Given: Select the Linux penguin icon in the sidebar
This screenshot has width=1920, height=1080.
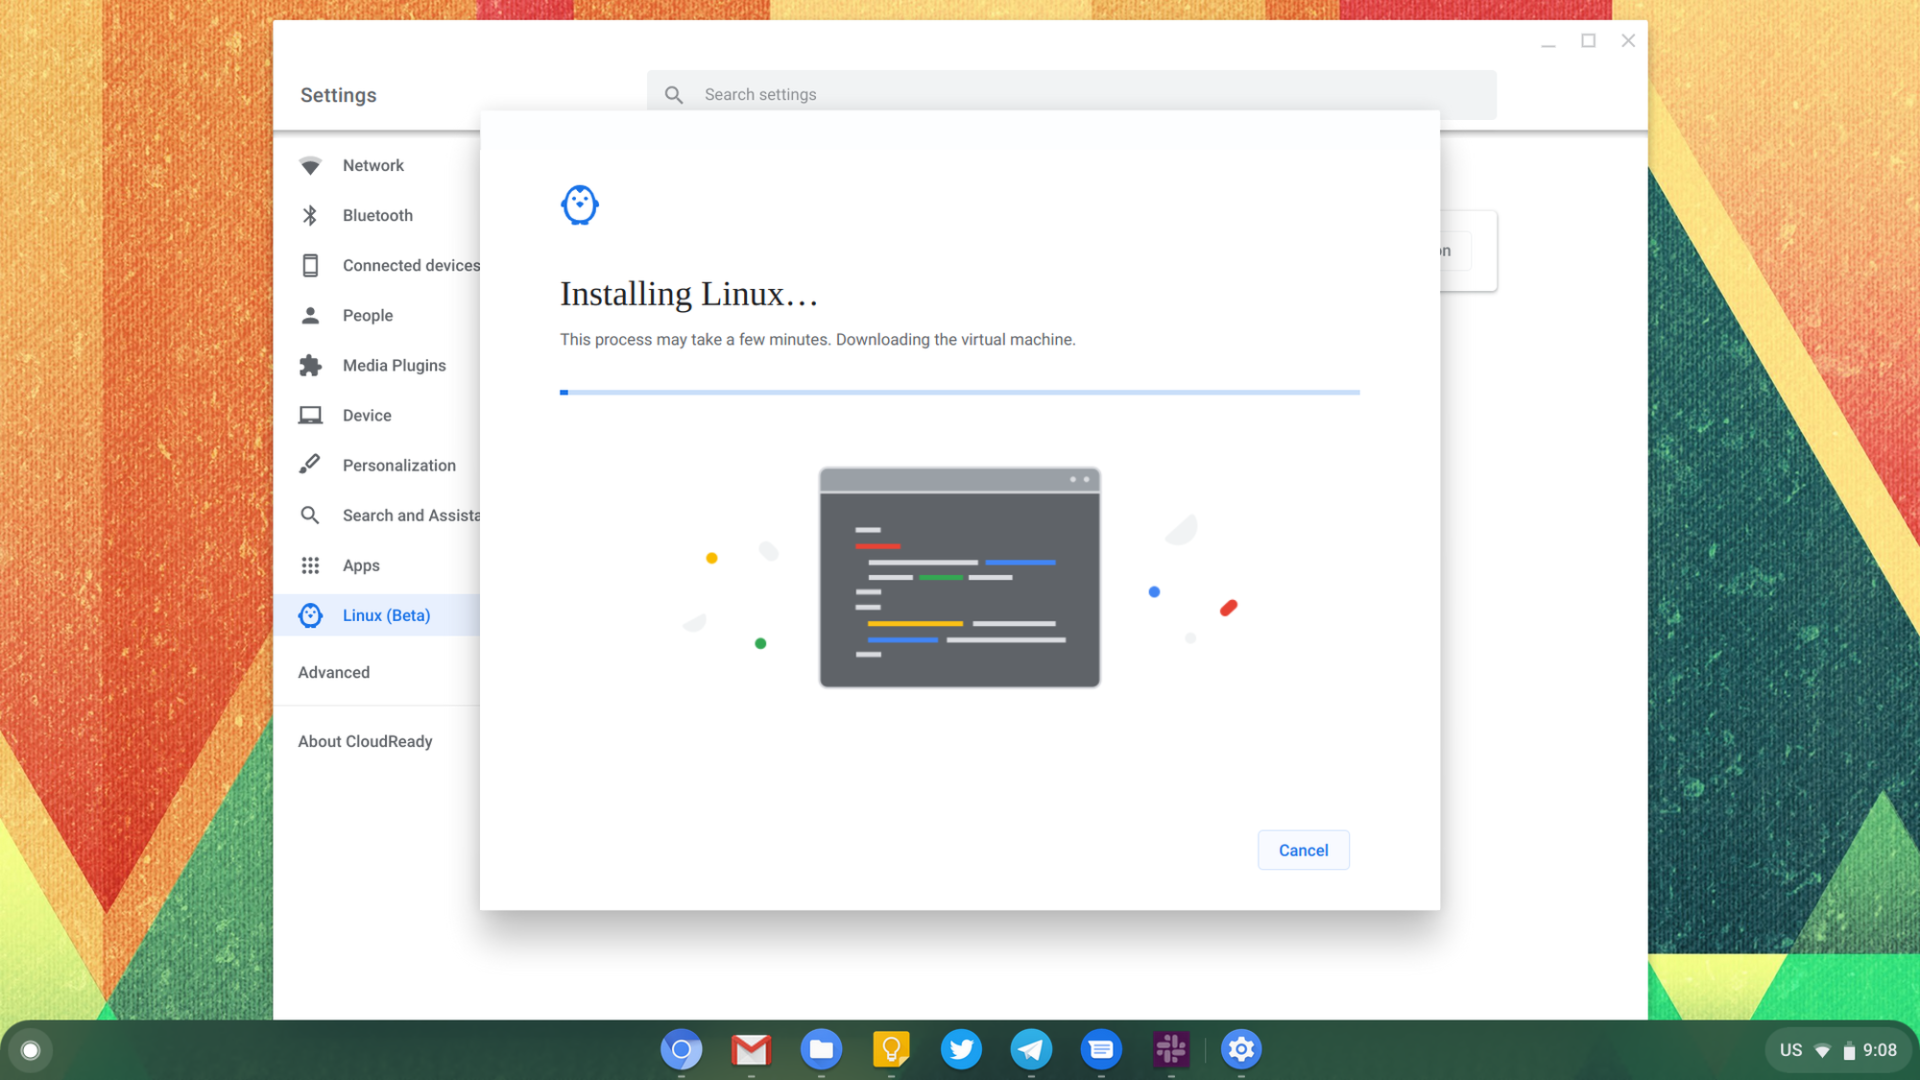Looking at the screenshot, I should pyautogui.click(x=310, y=615).
